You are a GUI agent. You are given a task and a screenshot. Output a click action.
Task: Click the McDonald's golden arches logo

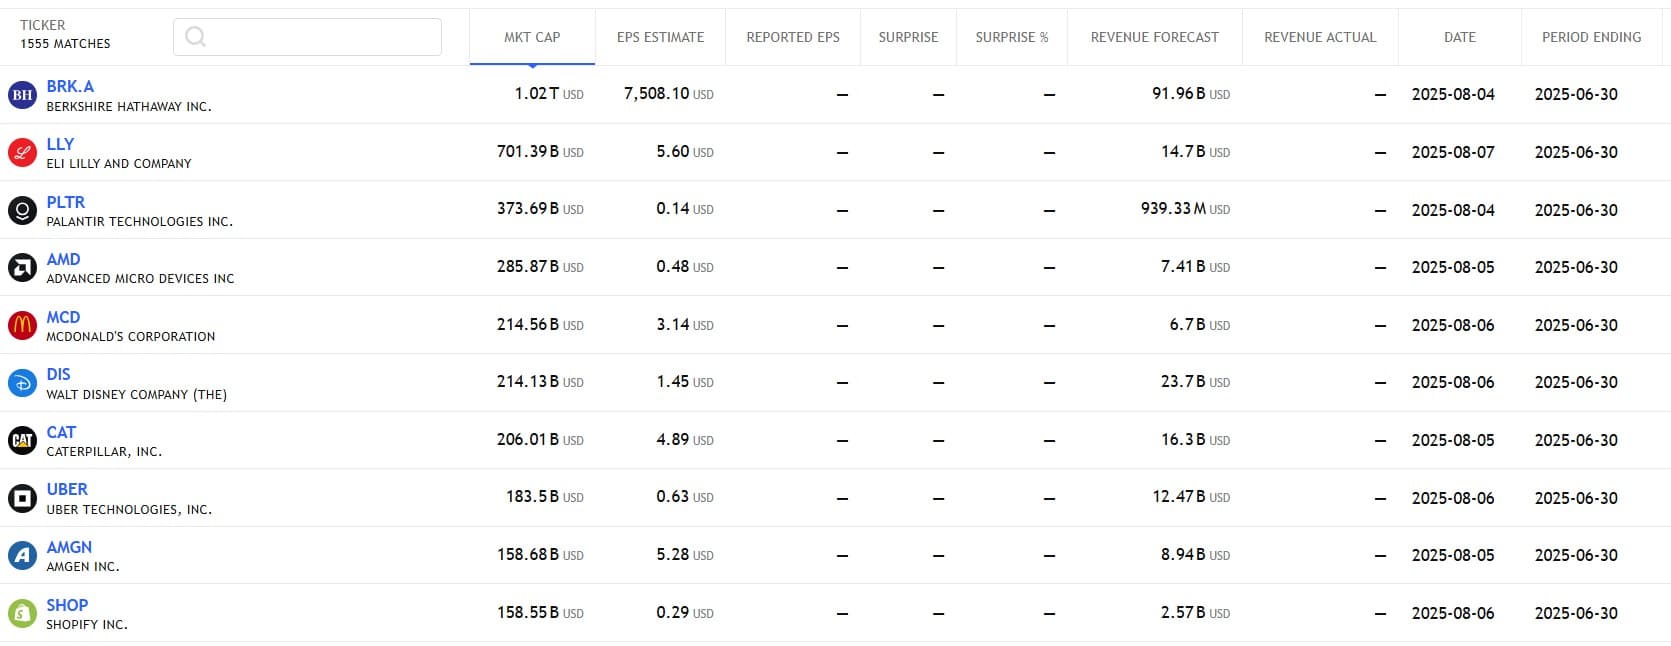click(x=22, y=325)
